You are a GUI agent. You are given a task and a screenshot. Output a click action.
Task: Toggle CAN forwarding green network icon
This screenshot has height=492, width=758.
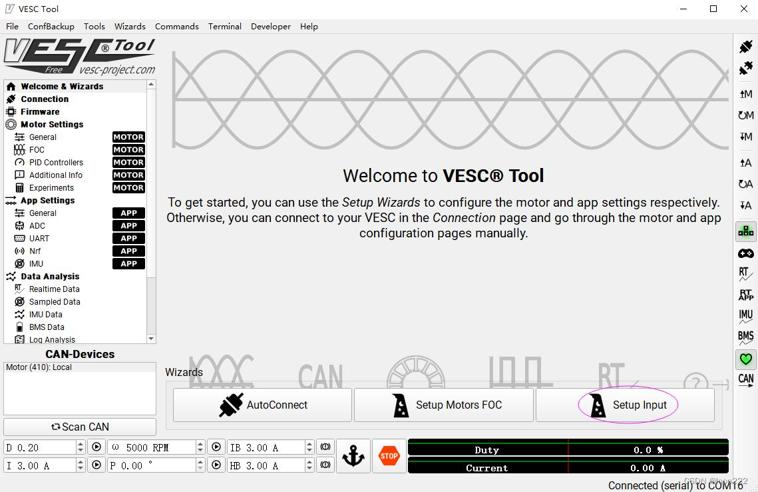745,231
